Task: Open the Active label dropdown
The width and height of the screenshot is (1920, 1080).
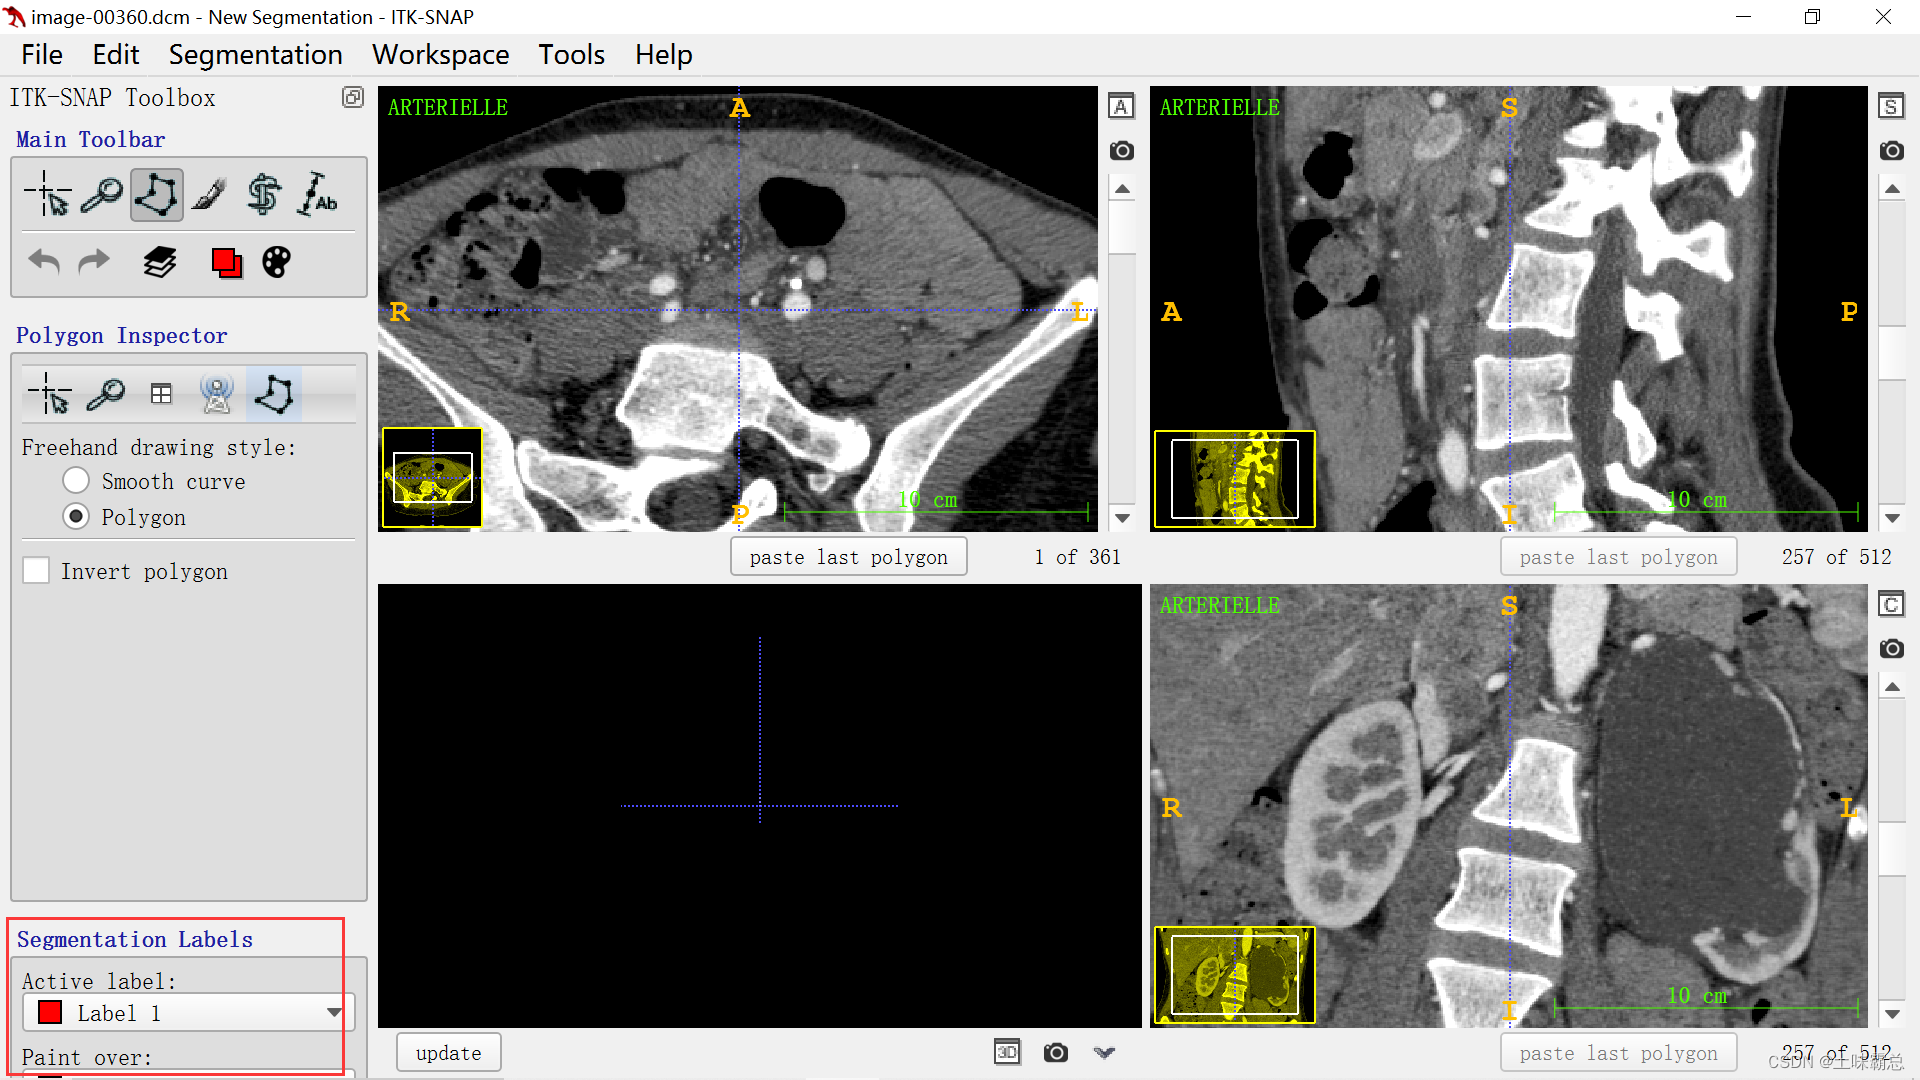Action: (333, 1013)
